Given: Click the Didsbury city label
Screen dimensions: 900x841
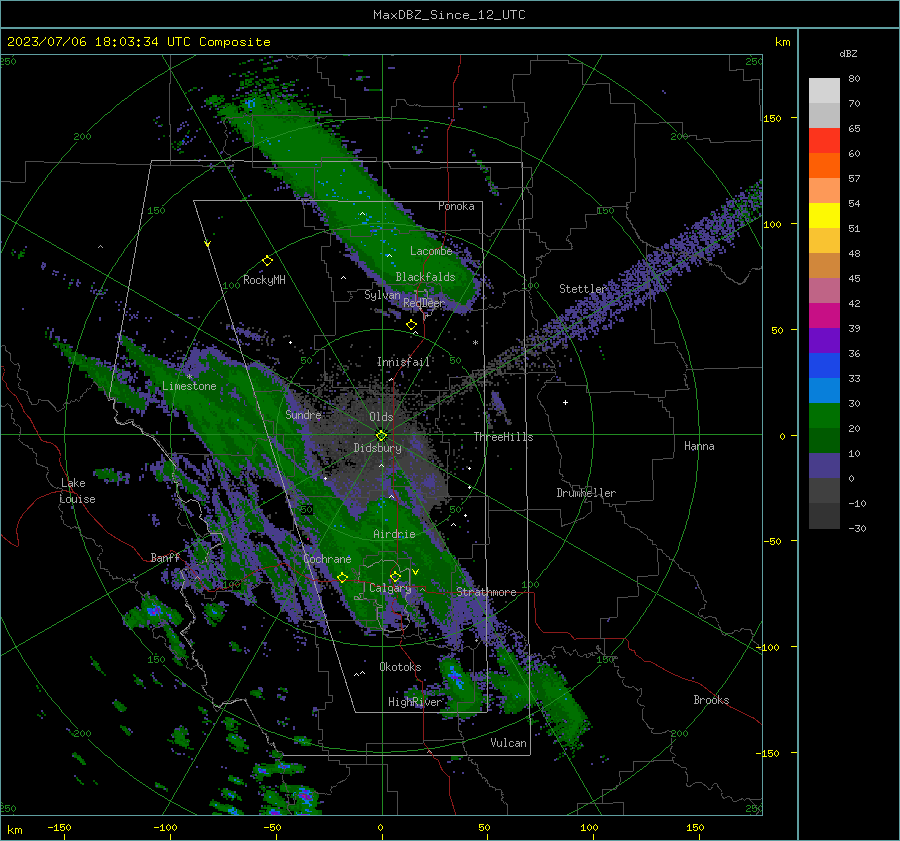Looking at the screenshot, I should click(x=377, y=448).
